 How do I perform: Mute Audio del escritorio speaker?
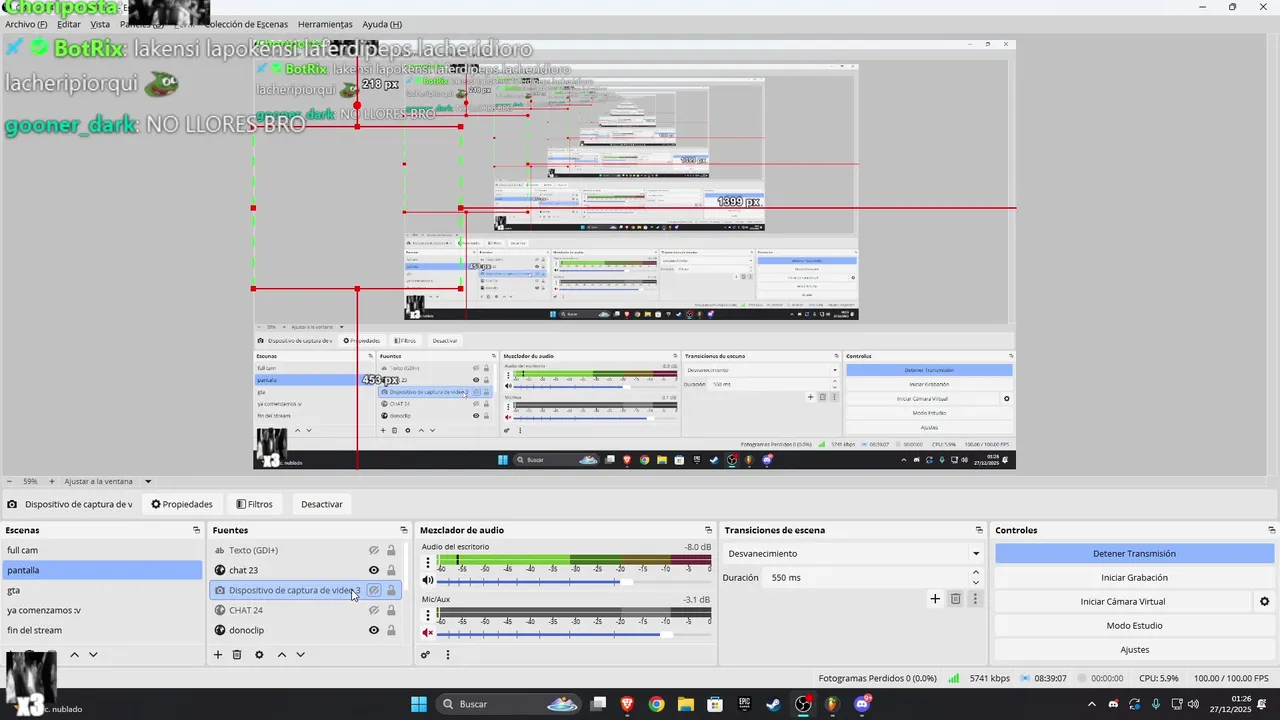click(428, 580)
